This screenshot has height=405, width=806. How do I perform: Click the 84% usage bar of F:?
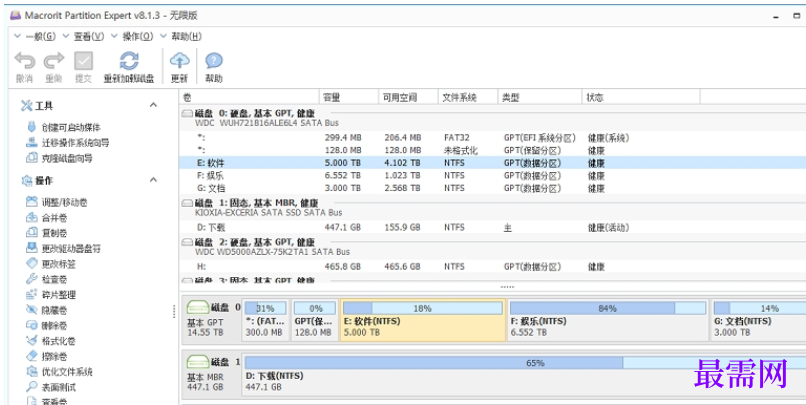pyautogui.click(x=608, y=308)
